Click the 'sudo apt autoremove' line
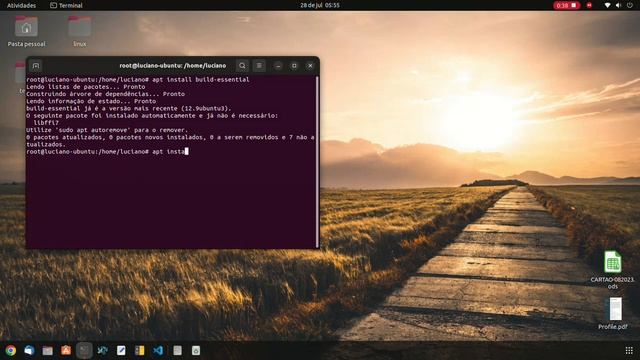The width and height of the screenshot is (640, 360). (x=107, y=130)
